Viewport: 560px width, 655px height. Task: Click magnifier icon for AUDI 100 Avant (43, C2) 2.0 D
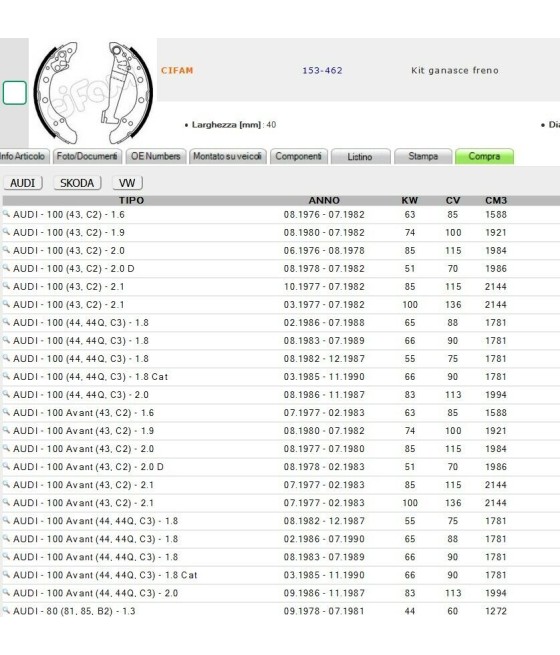point(6,466)
